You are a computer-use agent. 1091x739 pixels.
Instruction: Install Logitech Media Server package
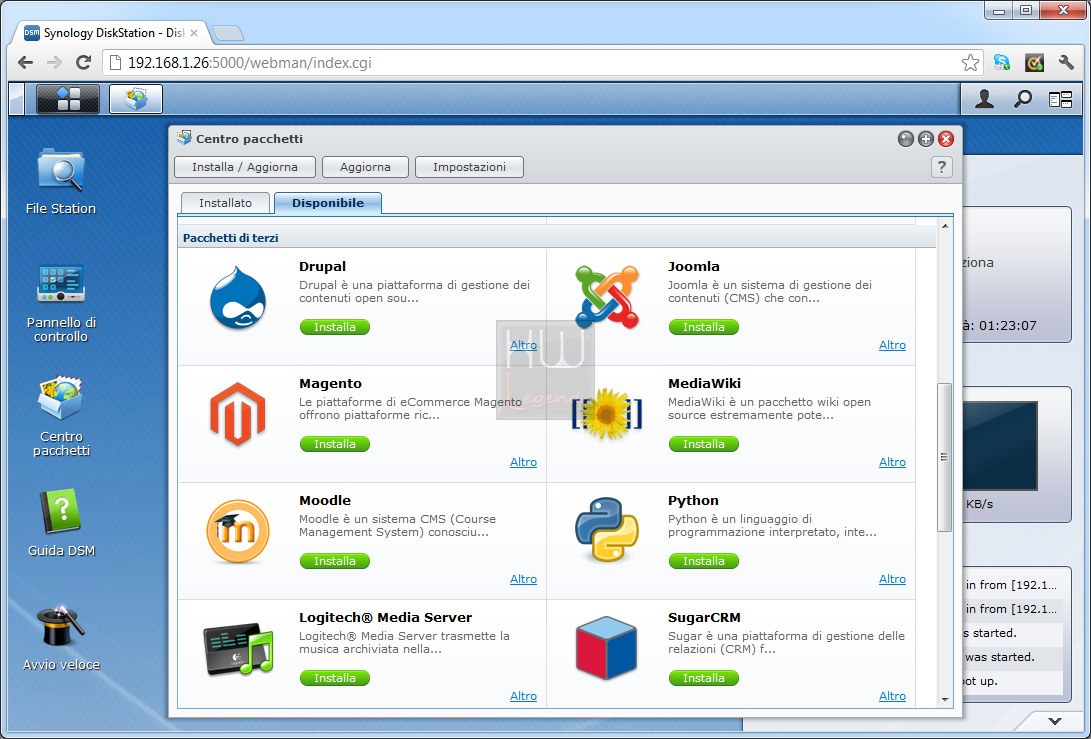pyautogui.click(x=335, y=678)
